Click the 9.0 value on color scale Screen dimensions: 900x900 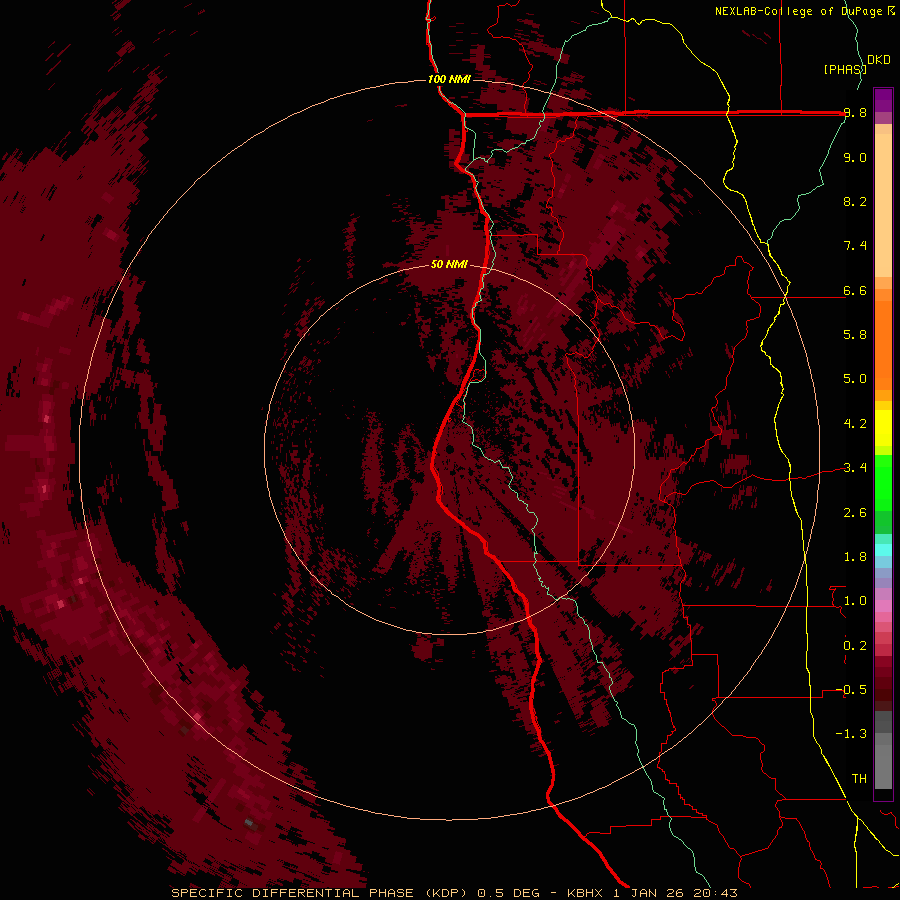click(x=855, y=157)
